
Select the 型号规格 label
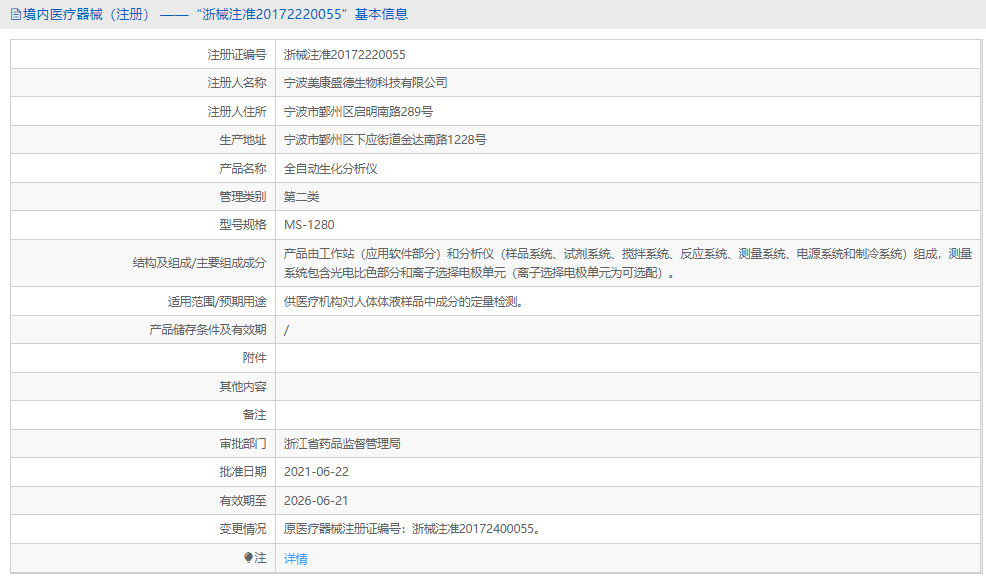tap(243, 225)
